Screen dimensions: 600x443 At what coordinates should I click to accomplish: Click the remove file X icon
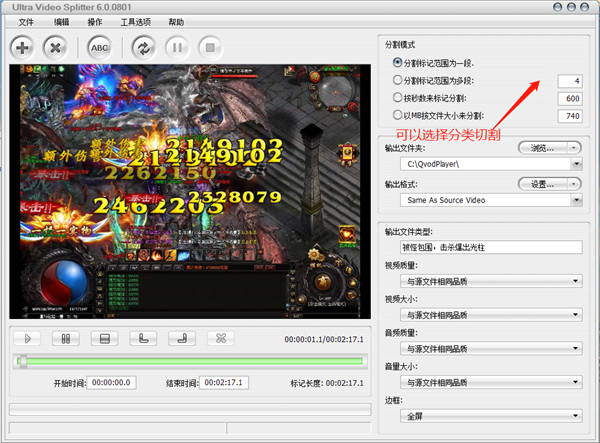click(x=55, y=48)
